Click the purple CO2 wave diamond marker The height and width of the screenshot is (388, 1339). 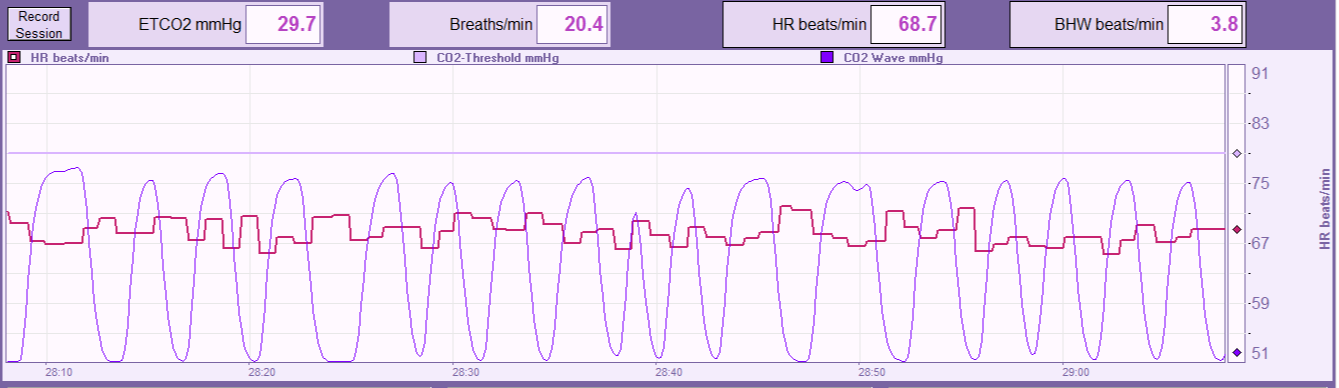(x=1237, y=353)
